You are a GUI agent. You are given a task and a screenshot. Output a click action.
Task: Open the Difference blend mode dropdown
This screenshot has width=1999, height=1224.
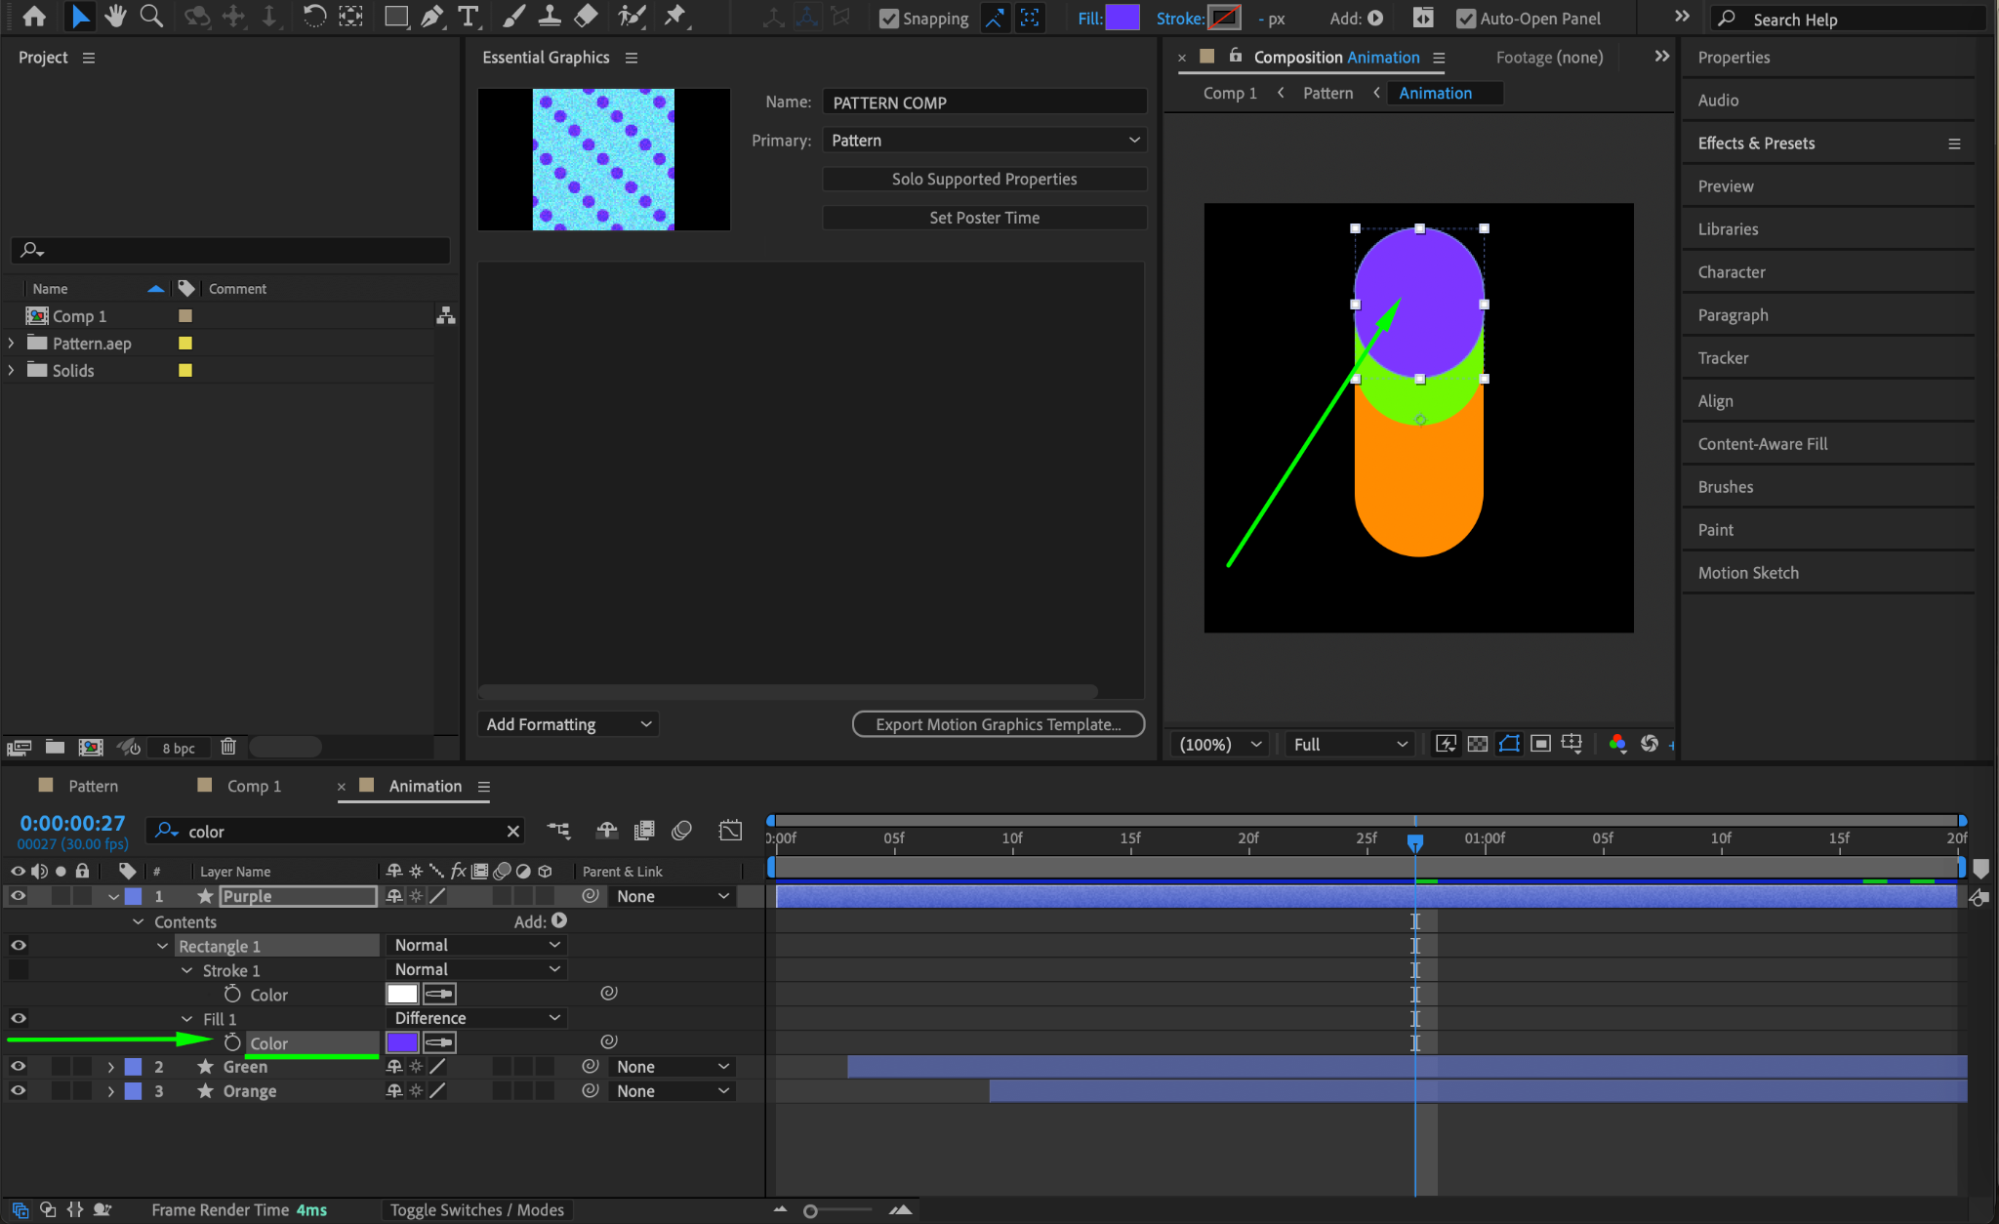pos(476,1017)
